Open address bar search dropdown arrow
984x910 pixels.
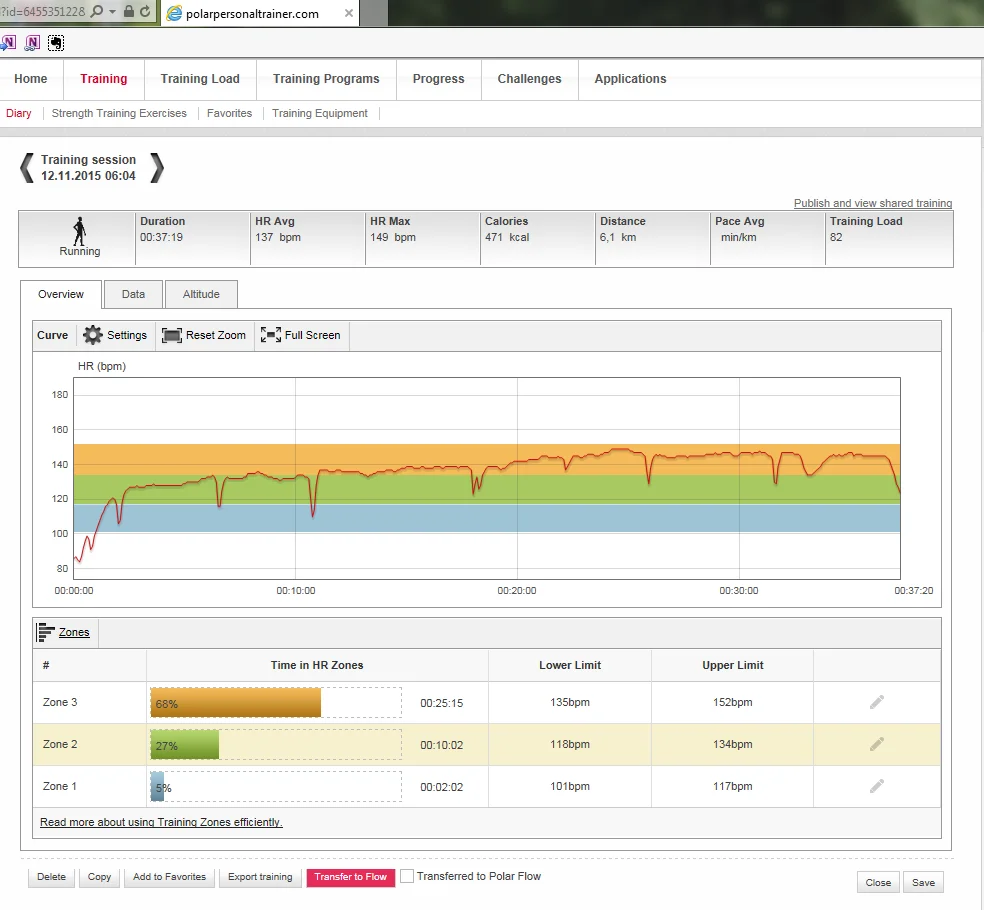click(x=111, y=12)
